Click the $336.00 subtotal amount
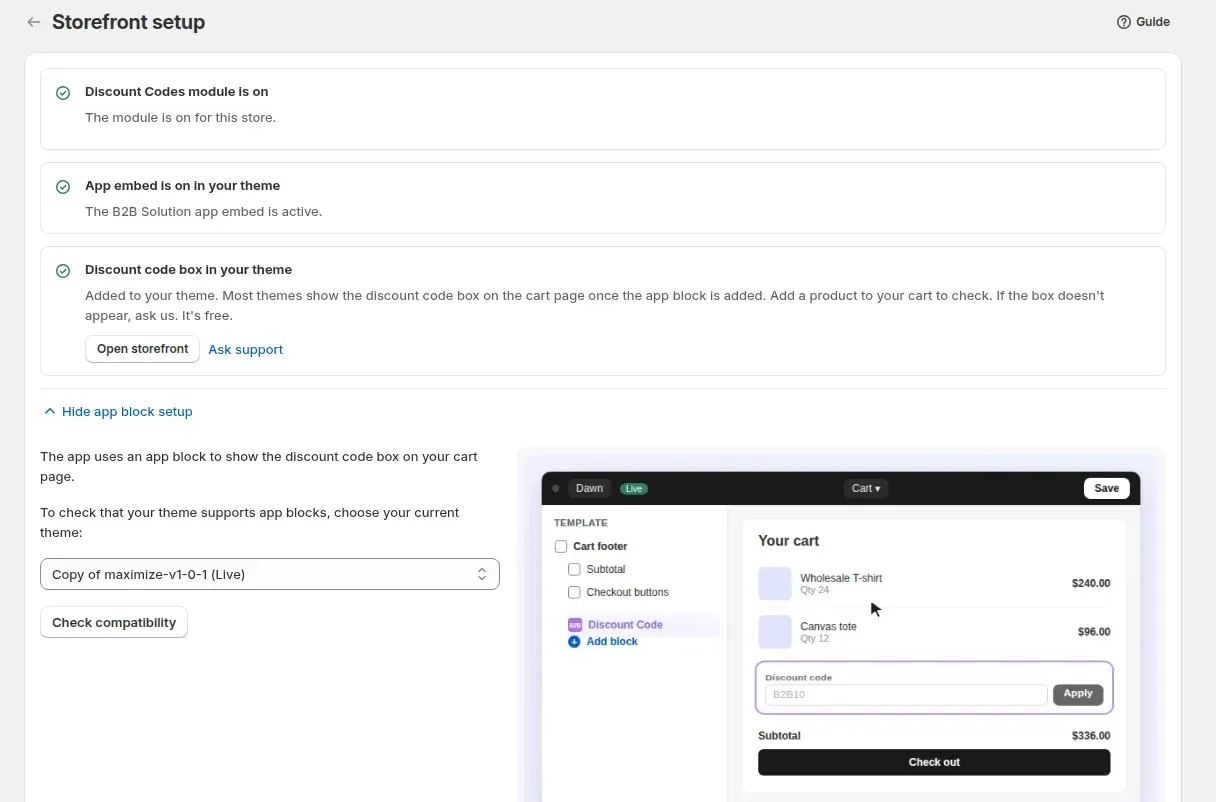 click(1091, 735)
